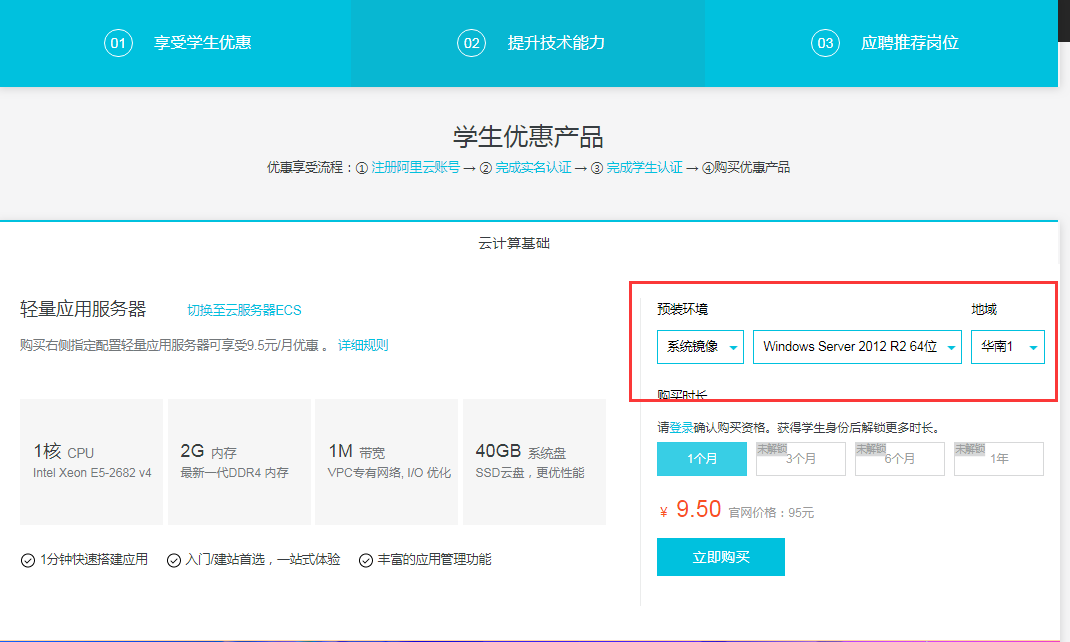Choose the locked 3个月 duration option

tap(800, 458)
